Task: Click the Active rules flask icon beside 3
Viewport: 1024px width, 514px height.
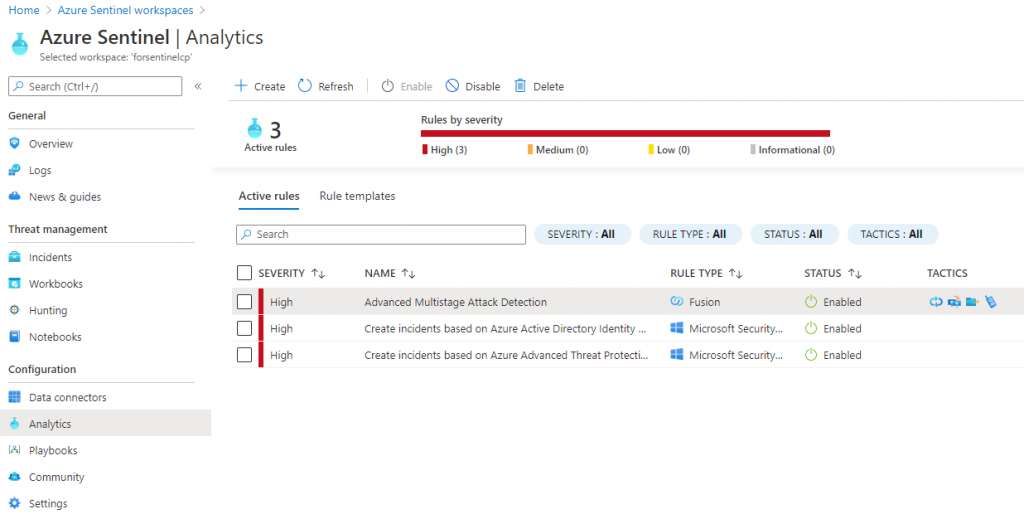Action: point(255,129)
